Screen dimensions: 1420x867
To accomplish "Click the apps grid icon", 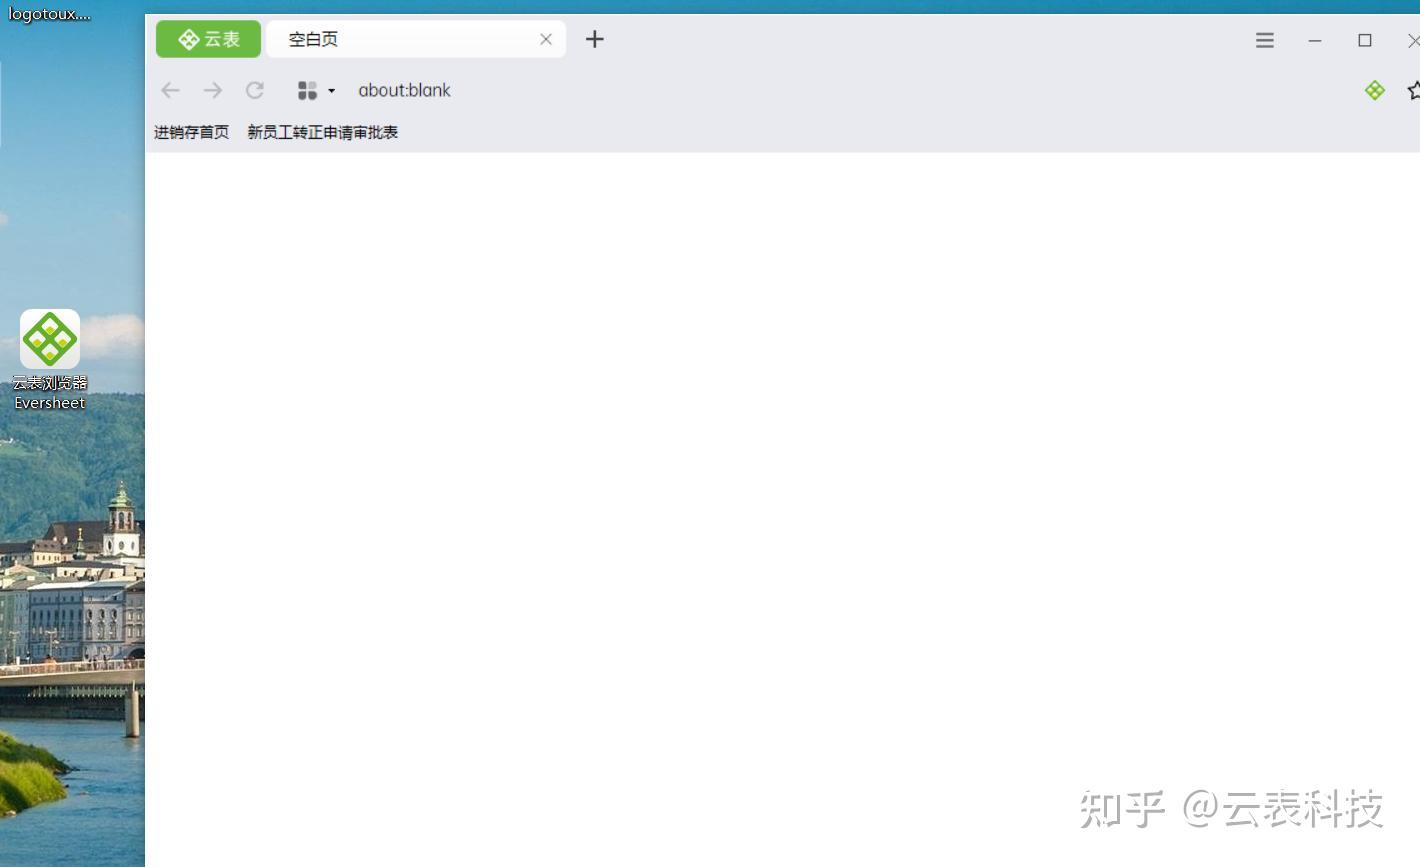I will (306, 90).
